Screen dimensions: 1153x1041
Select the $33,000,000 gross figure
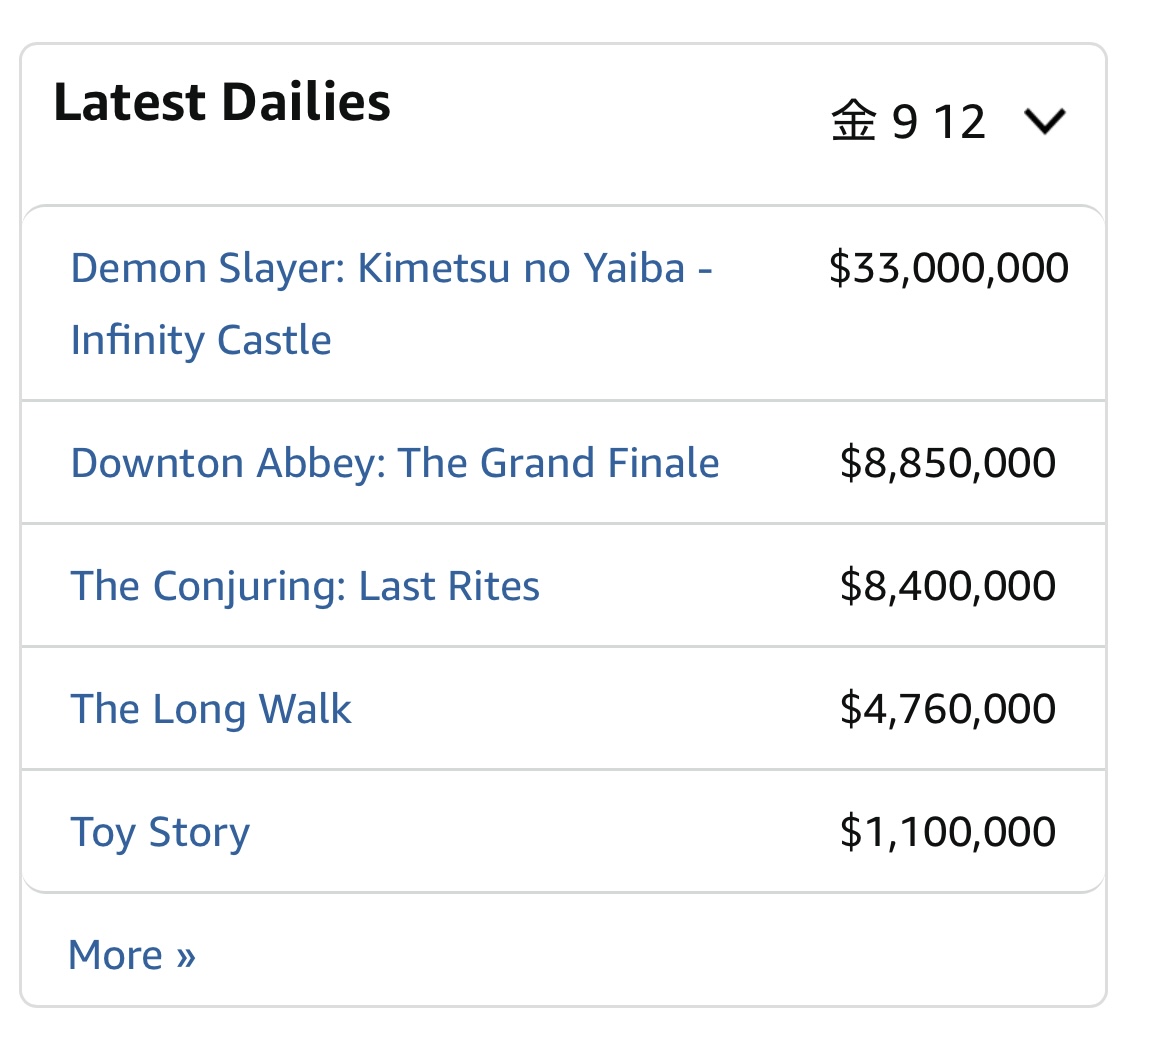pyautogui.click(x=949, y=268)
